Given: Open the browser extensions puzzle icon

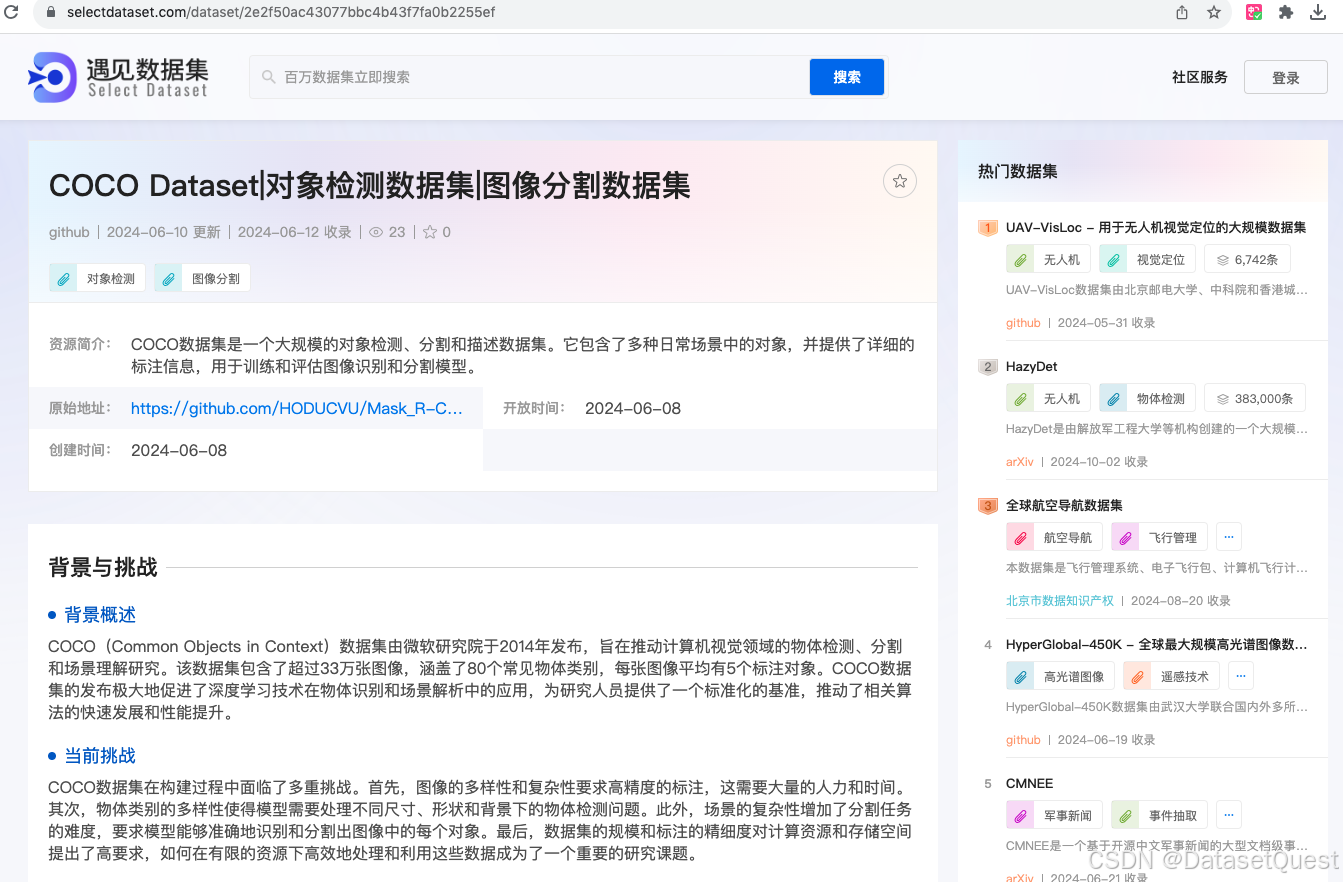Looking at the screenshot, I should tap(1286, 12).
